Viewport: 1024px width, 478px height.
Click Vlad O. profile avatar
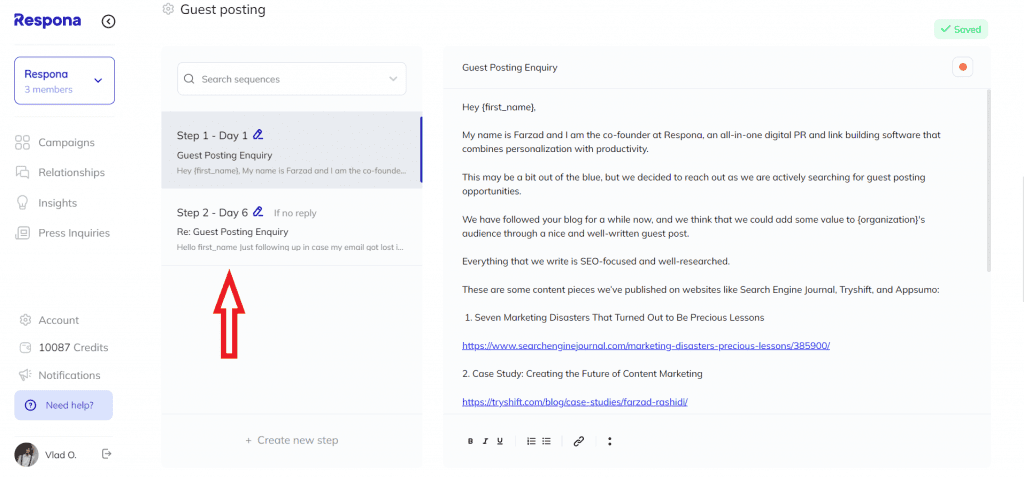(x=26, y=454)
